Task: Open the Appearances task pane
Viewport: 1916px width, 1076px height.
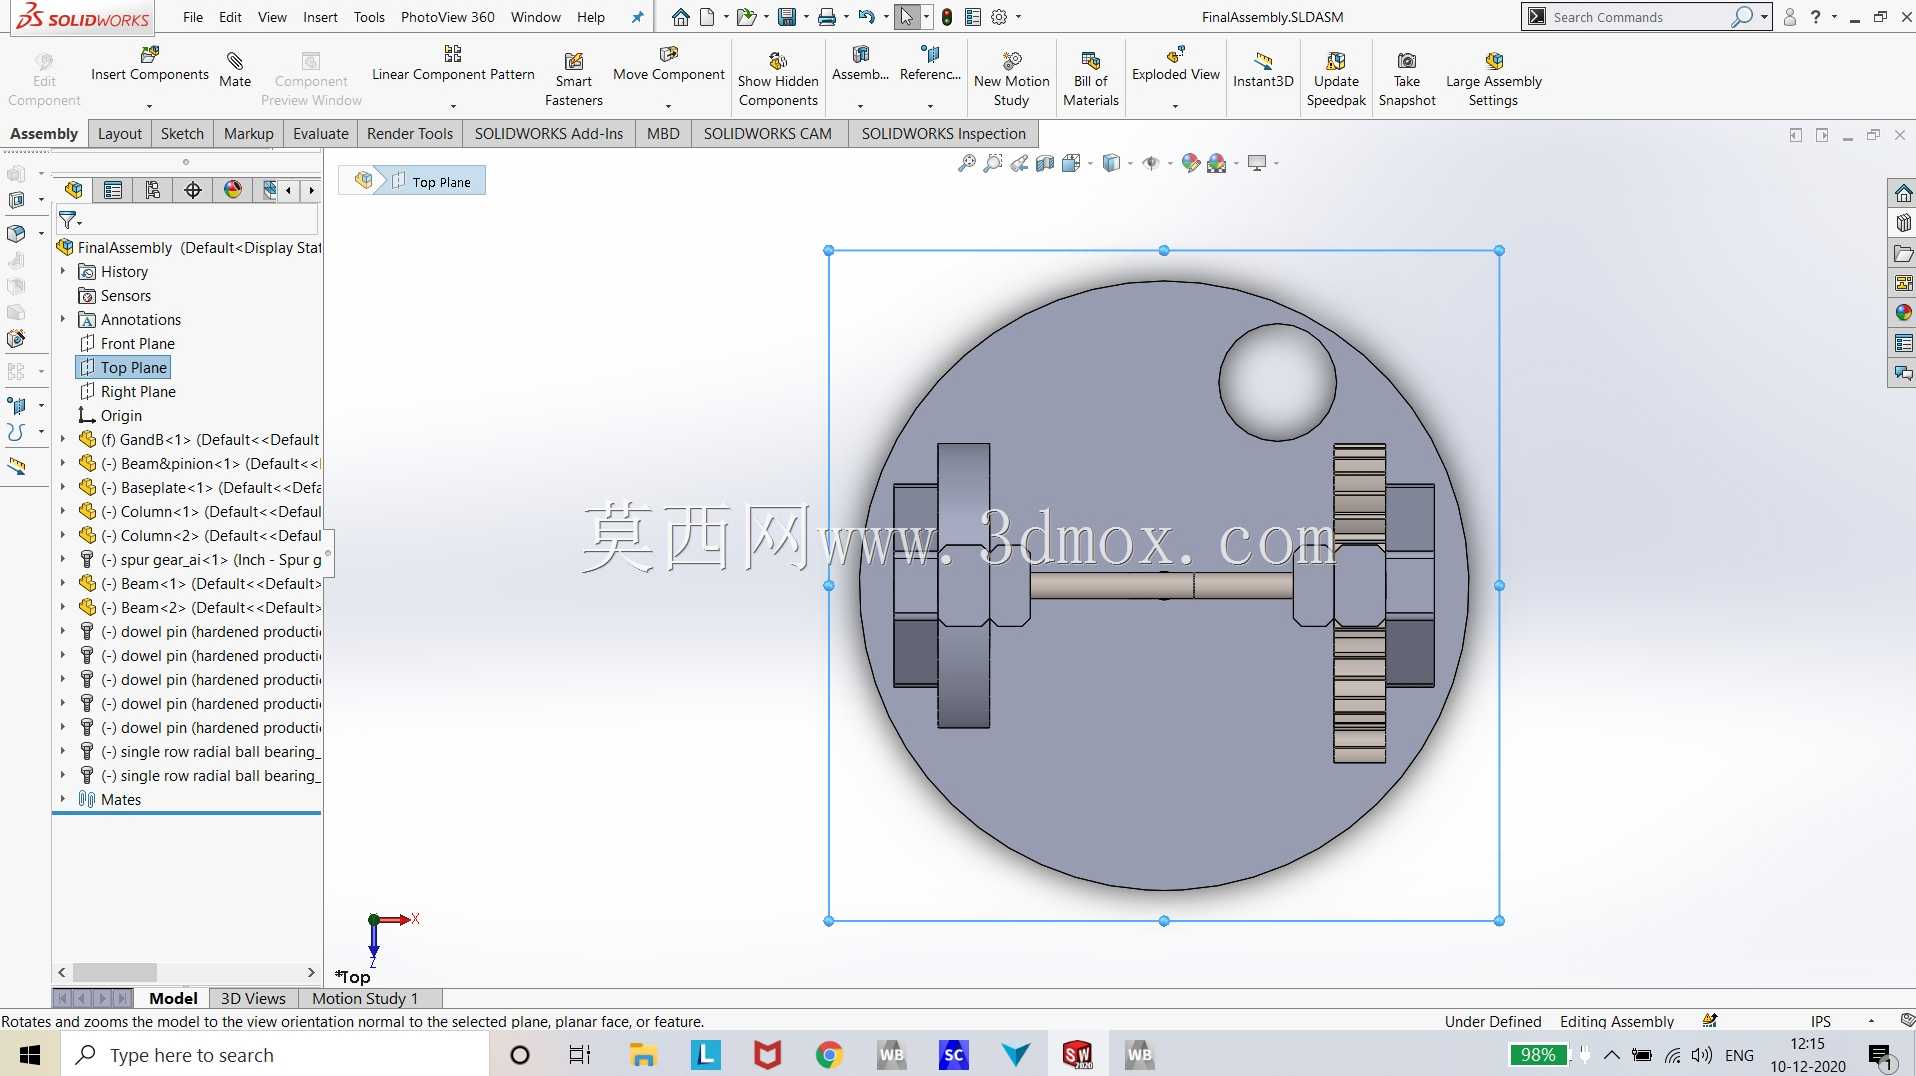Action: 1903,313
